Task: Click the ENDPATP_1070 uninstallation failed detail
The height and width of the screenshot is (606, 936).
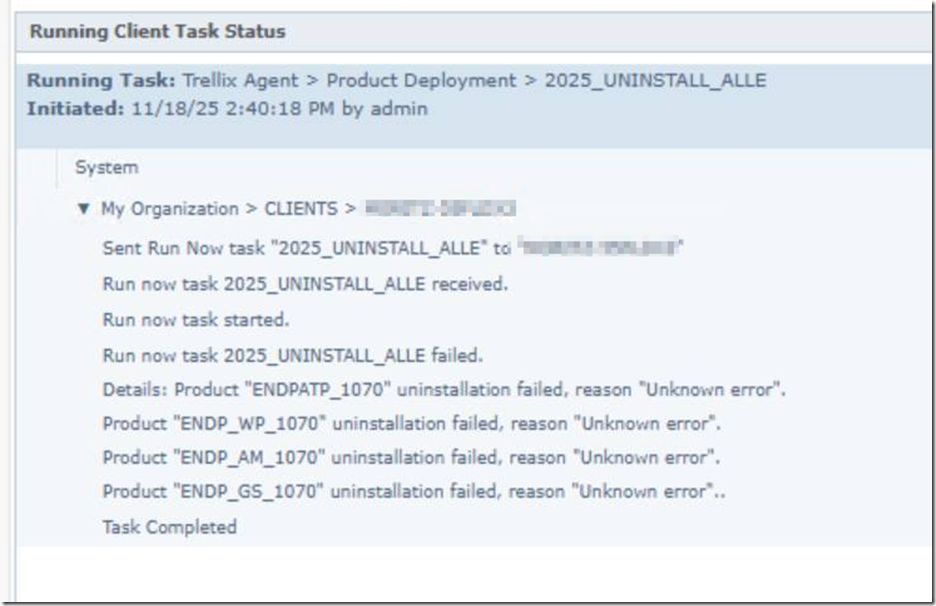Action: (x=444, y=390)
